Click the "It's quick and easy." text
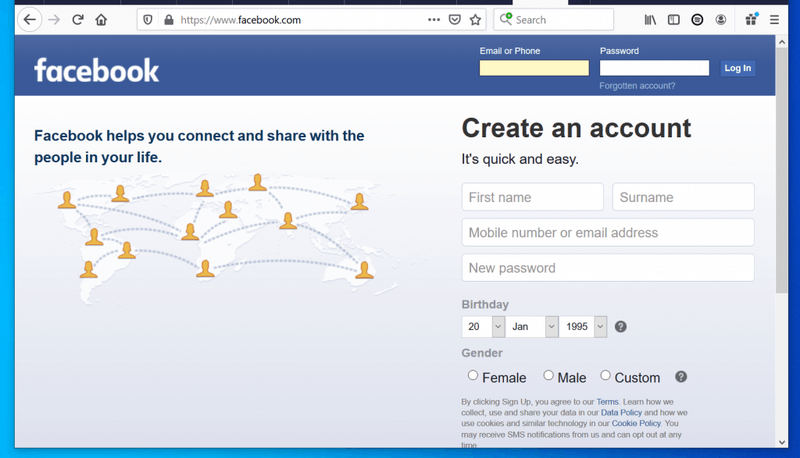The image size is (800, 458). [x=520, y=159]
